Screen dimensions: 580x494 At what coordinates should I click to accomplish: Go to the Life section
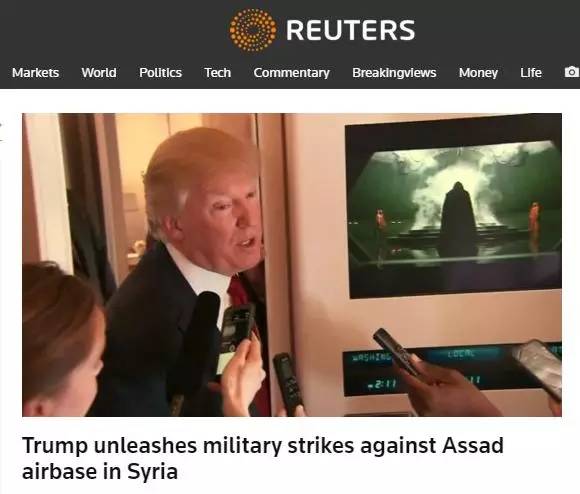tap(531, 73)
